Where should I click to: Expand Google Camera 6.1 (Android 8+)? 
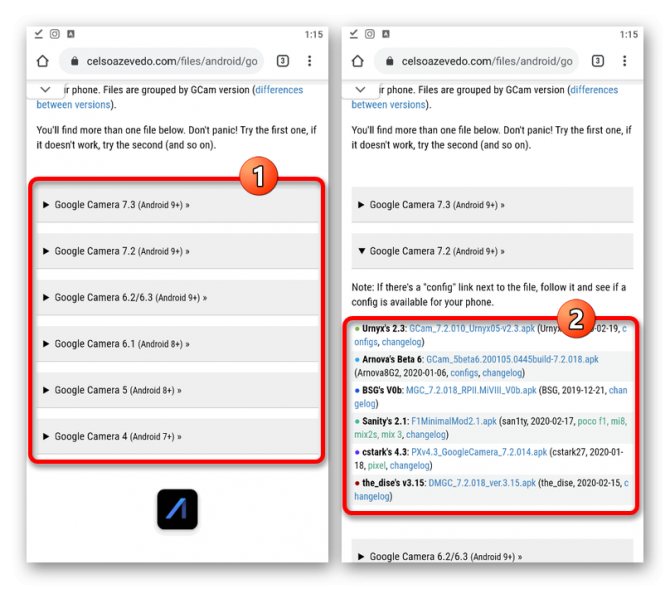click(177, 344)
